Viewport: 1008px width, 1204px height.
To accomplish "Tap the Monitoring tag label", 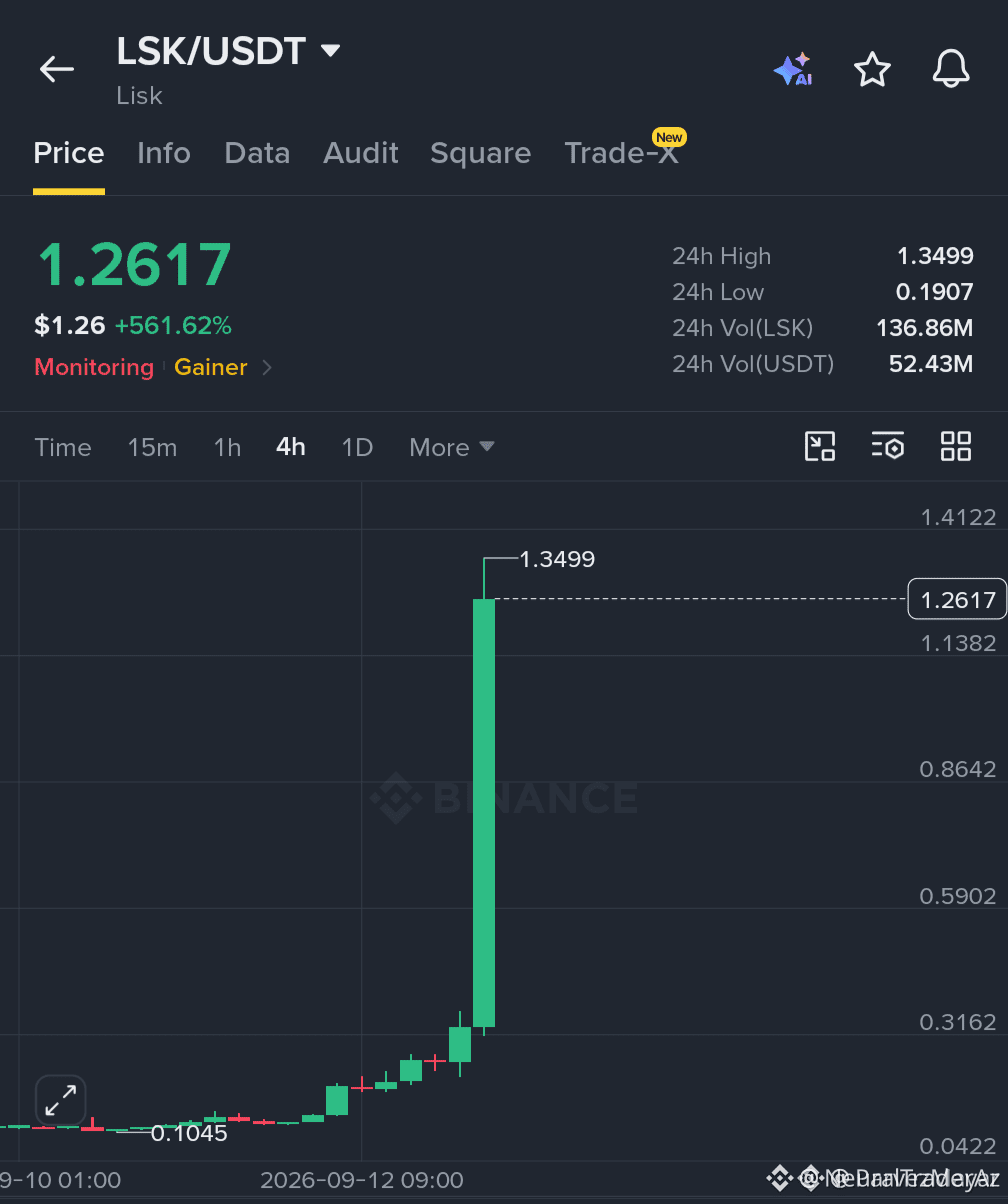I will tap(94, 367).
